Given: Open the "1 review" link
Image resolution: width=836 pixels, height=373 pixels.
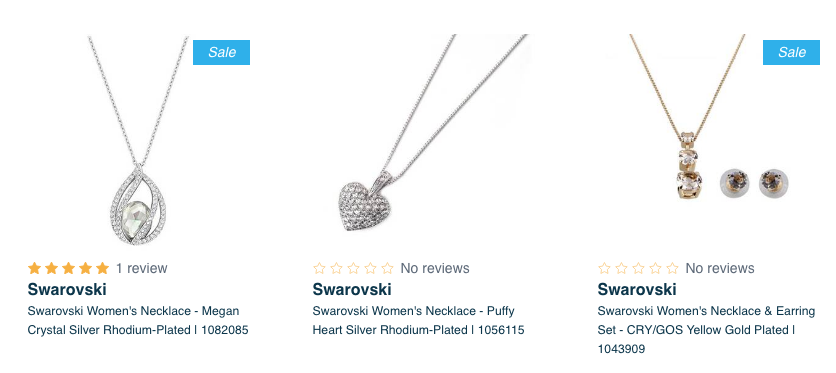Looking at the screenshot, I should [x=141, y=268].
